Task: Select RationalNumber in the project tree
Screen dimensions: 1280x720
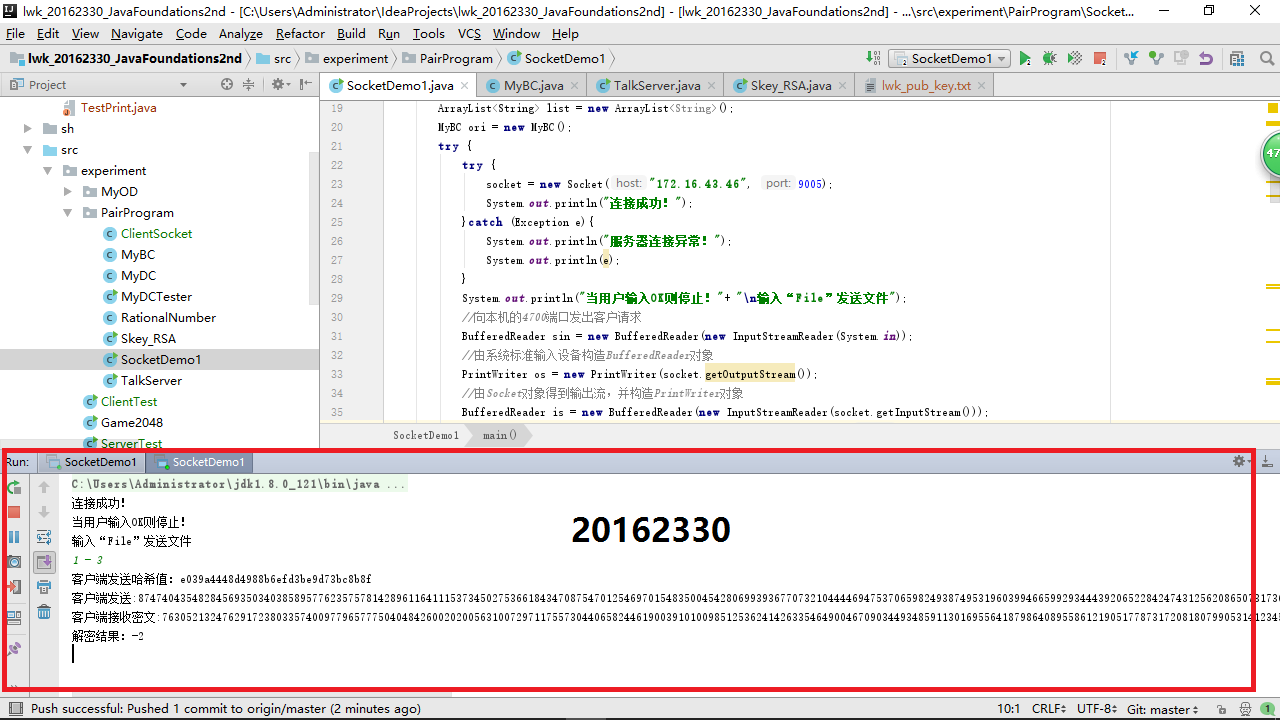Action: (168, 318)
